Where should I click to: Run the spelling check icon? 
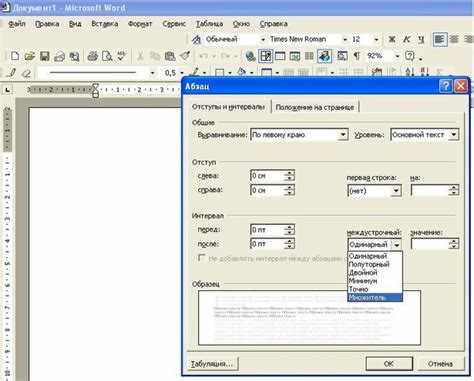point(121,56)
